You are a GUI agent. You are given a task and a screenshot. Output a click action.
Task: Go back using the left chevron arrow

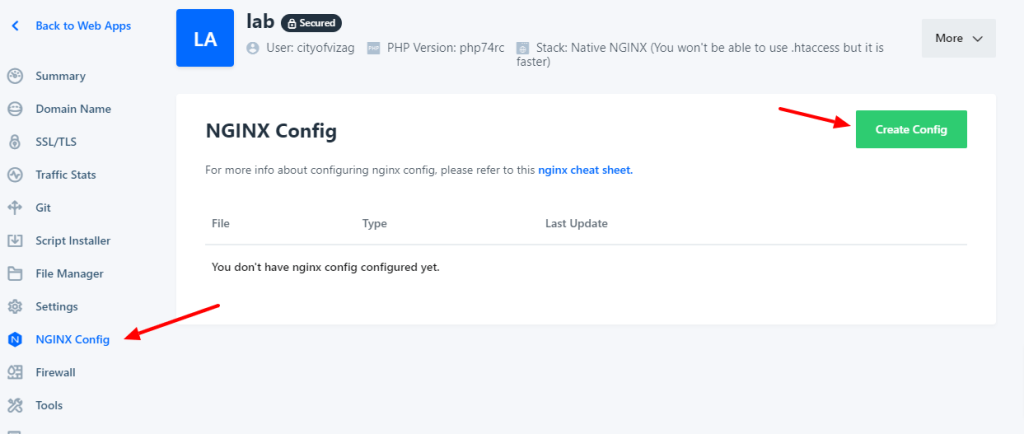coord(15,26)
